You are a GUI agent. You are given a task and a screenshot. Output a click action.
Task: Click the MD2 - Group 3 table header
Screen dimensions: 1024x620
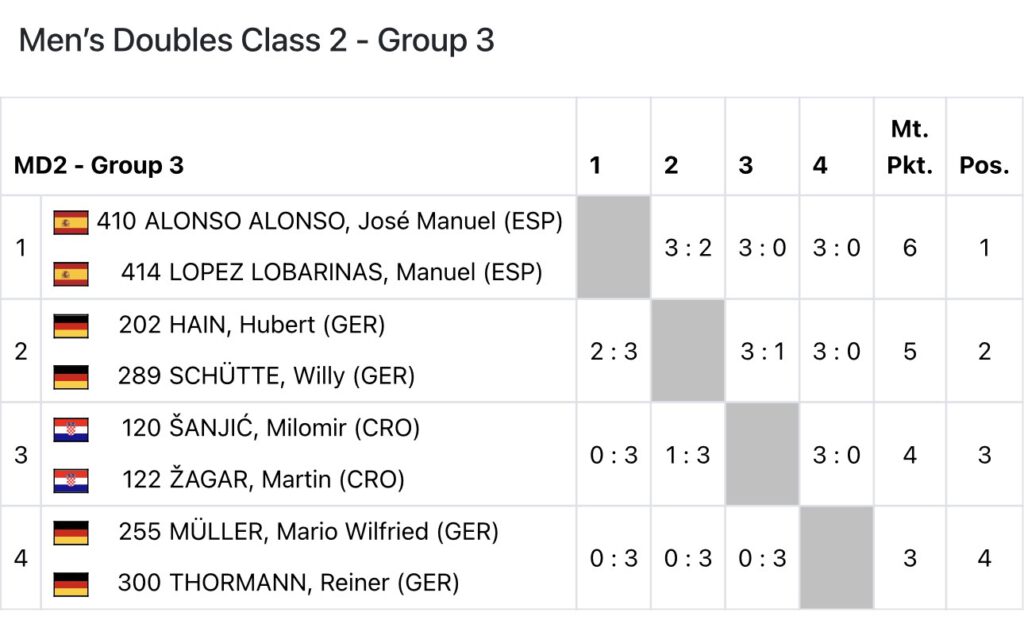(x=99, y=165)
